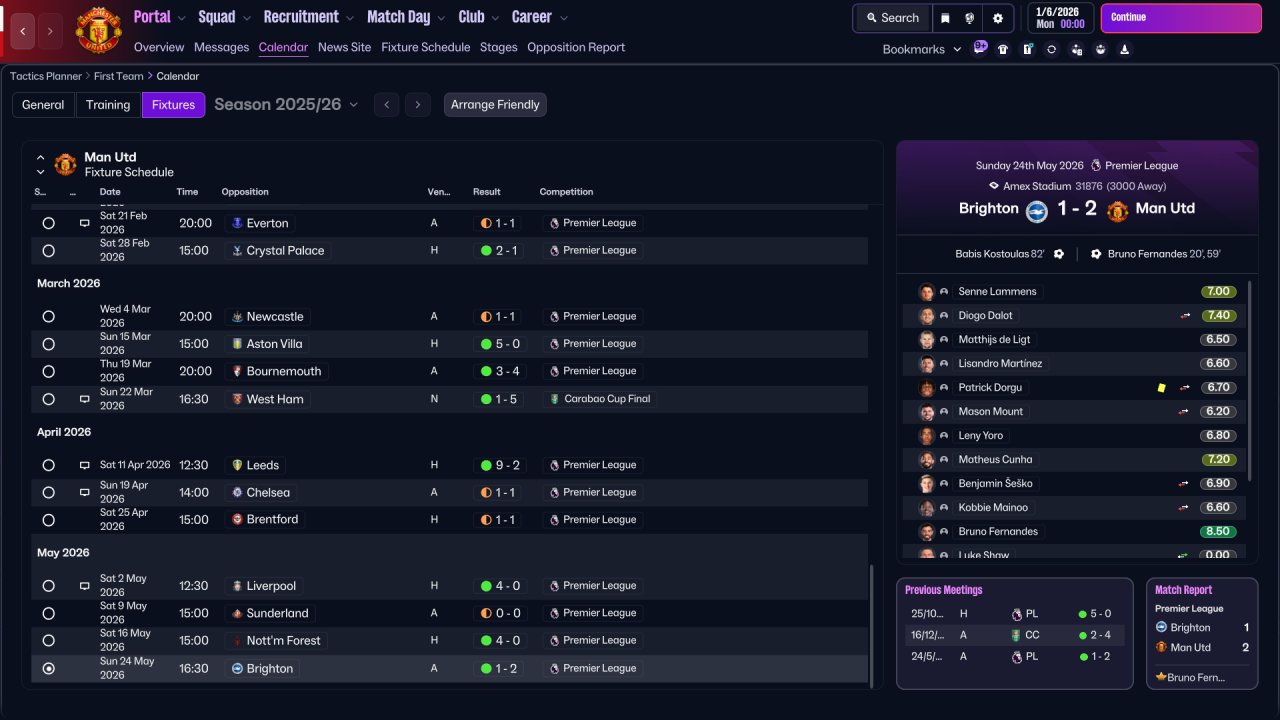Select the Chelsea fixture radio button
This screenshot has width=1280, height=720.
coord(48,492)
